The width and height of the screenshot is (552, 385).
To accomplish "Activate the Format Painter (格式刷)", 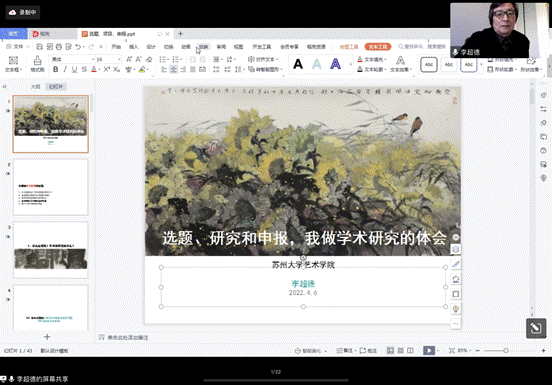I will pyautogui.click(x=37, y=64).
